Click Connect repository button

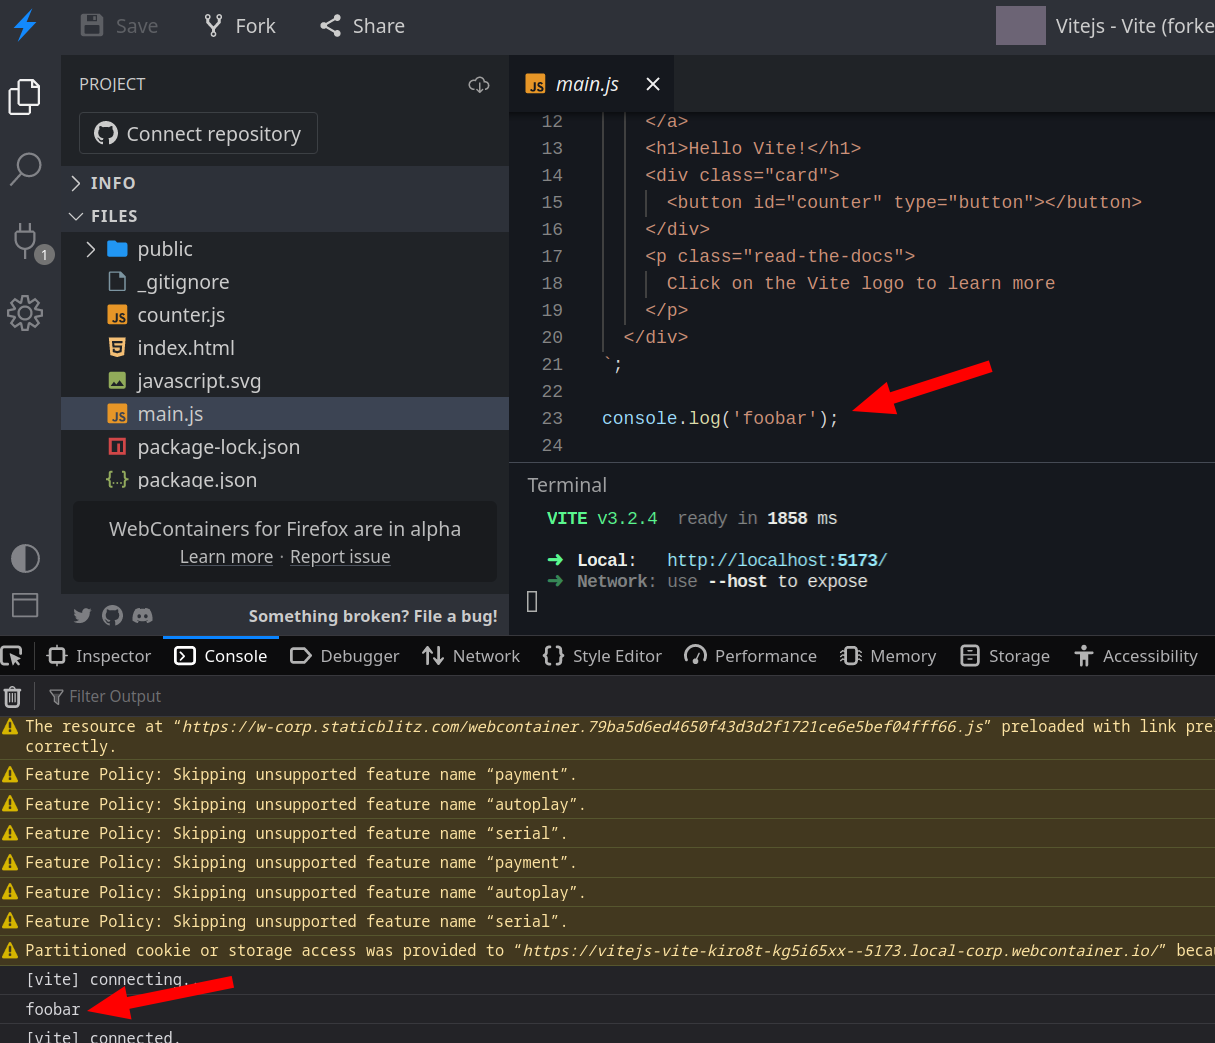(198, 133)
